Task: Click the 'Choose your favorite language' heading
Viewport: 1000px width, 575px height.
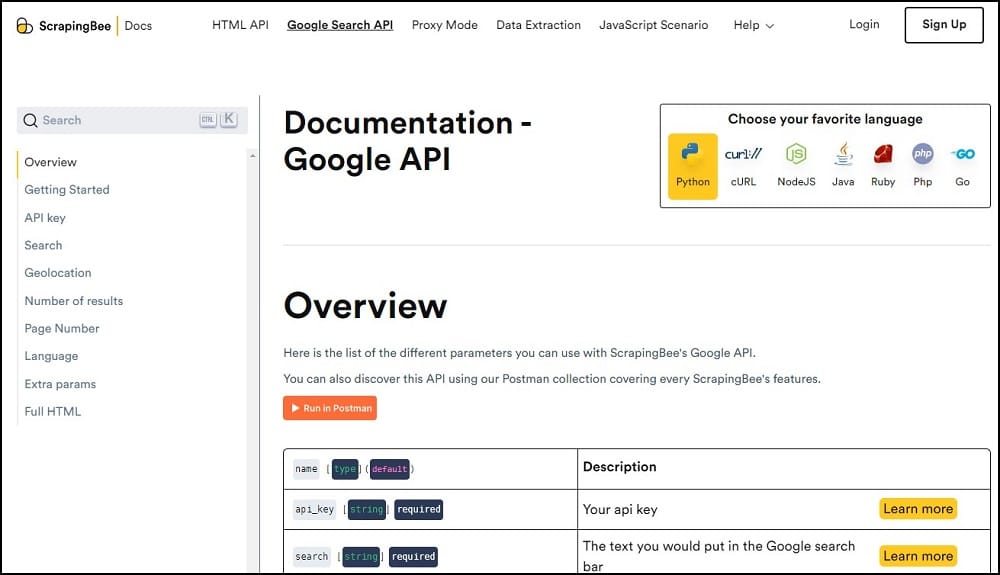Action: tap(825, 119)
